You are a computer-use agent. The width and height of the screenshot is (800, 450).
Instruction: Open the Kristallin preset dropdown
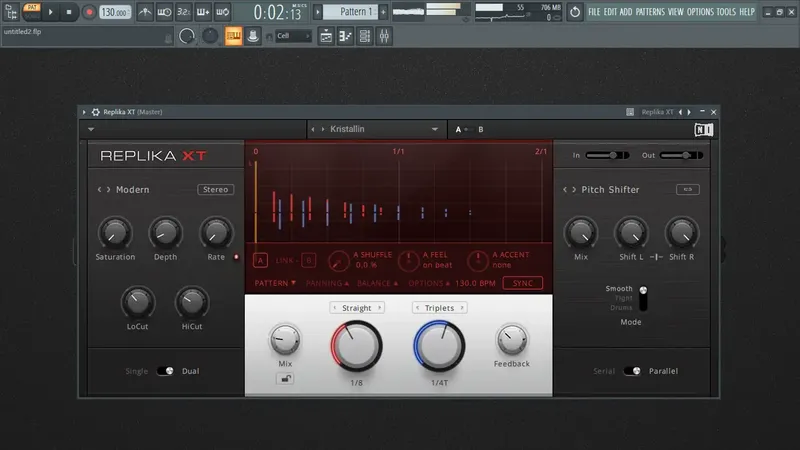pyautogui.click(x=435, y=130)
